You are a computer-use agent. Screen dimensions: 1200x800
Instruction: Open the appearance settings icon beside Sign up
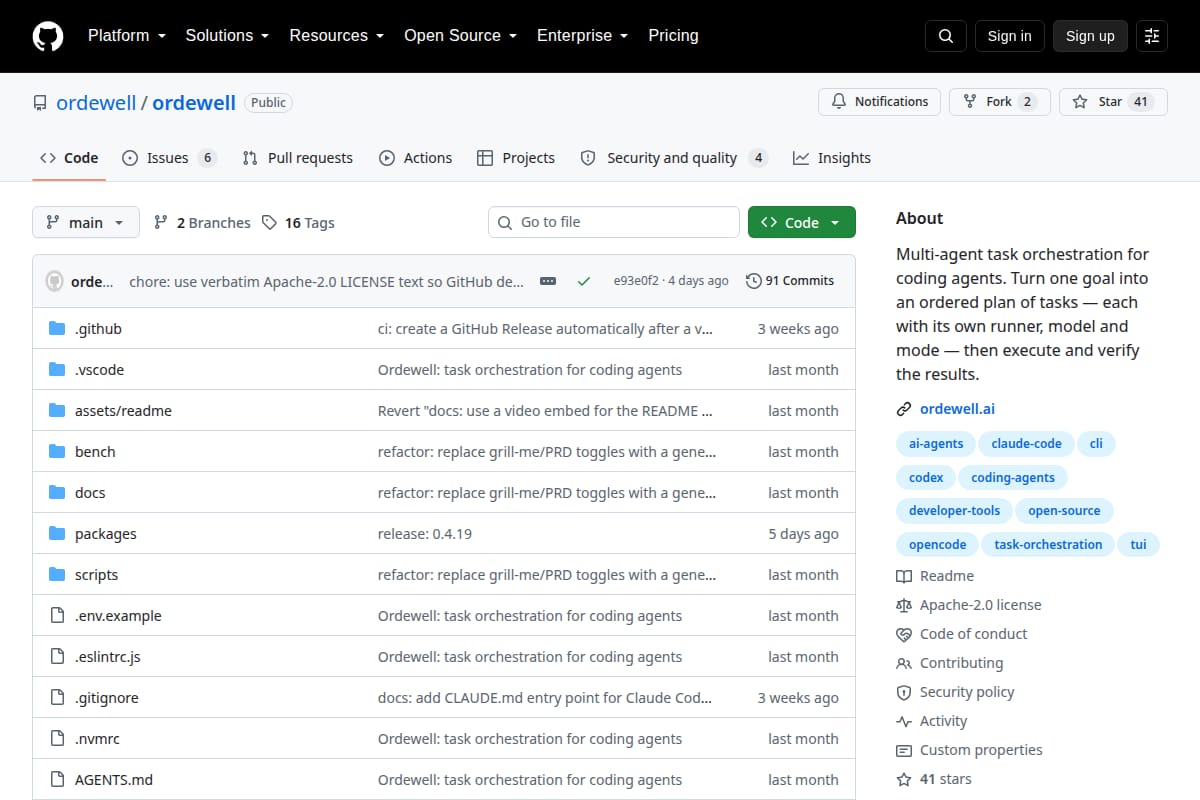coord(1152,36)
